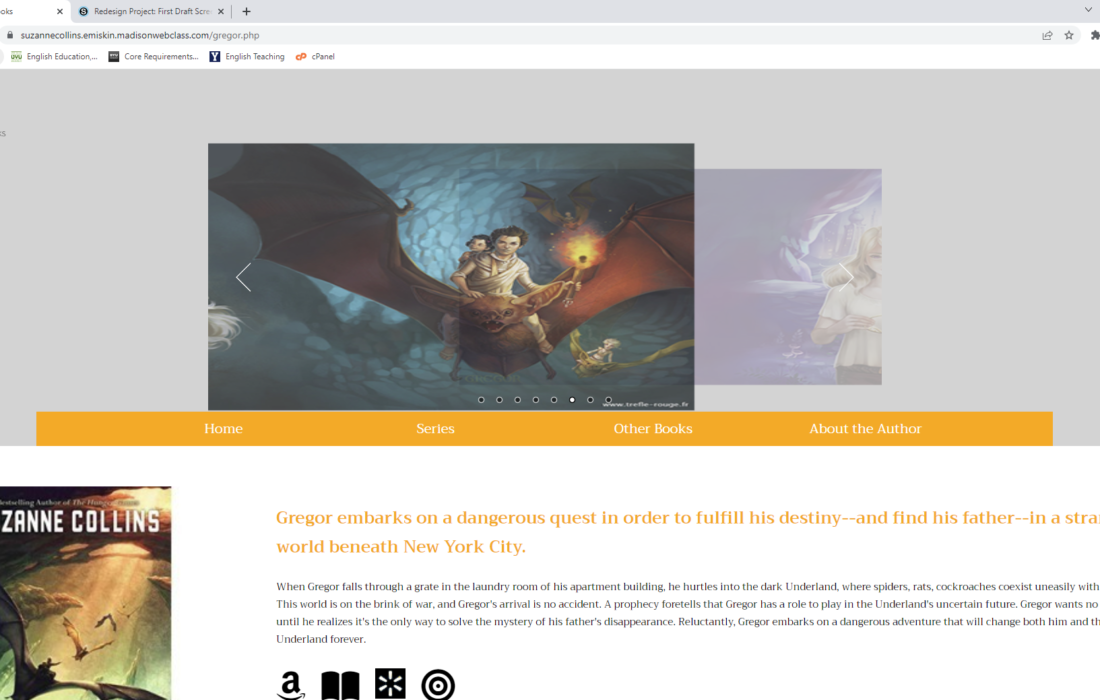
Task: Open the Home navigation item
Action: (x=223, y=429)
